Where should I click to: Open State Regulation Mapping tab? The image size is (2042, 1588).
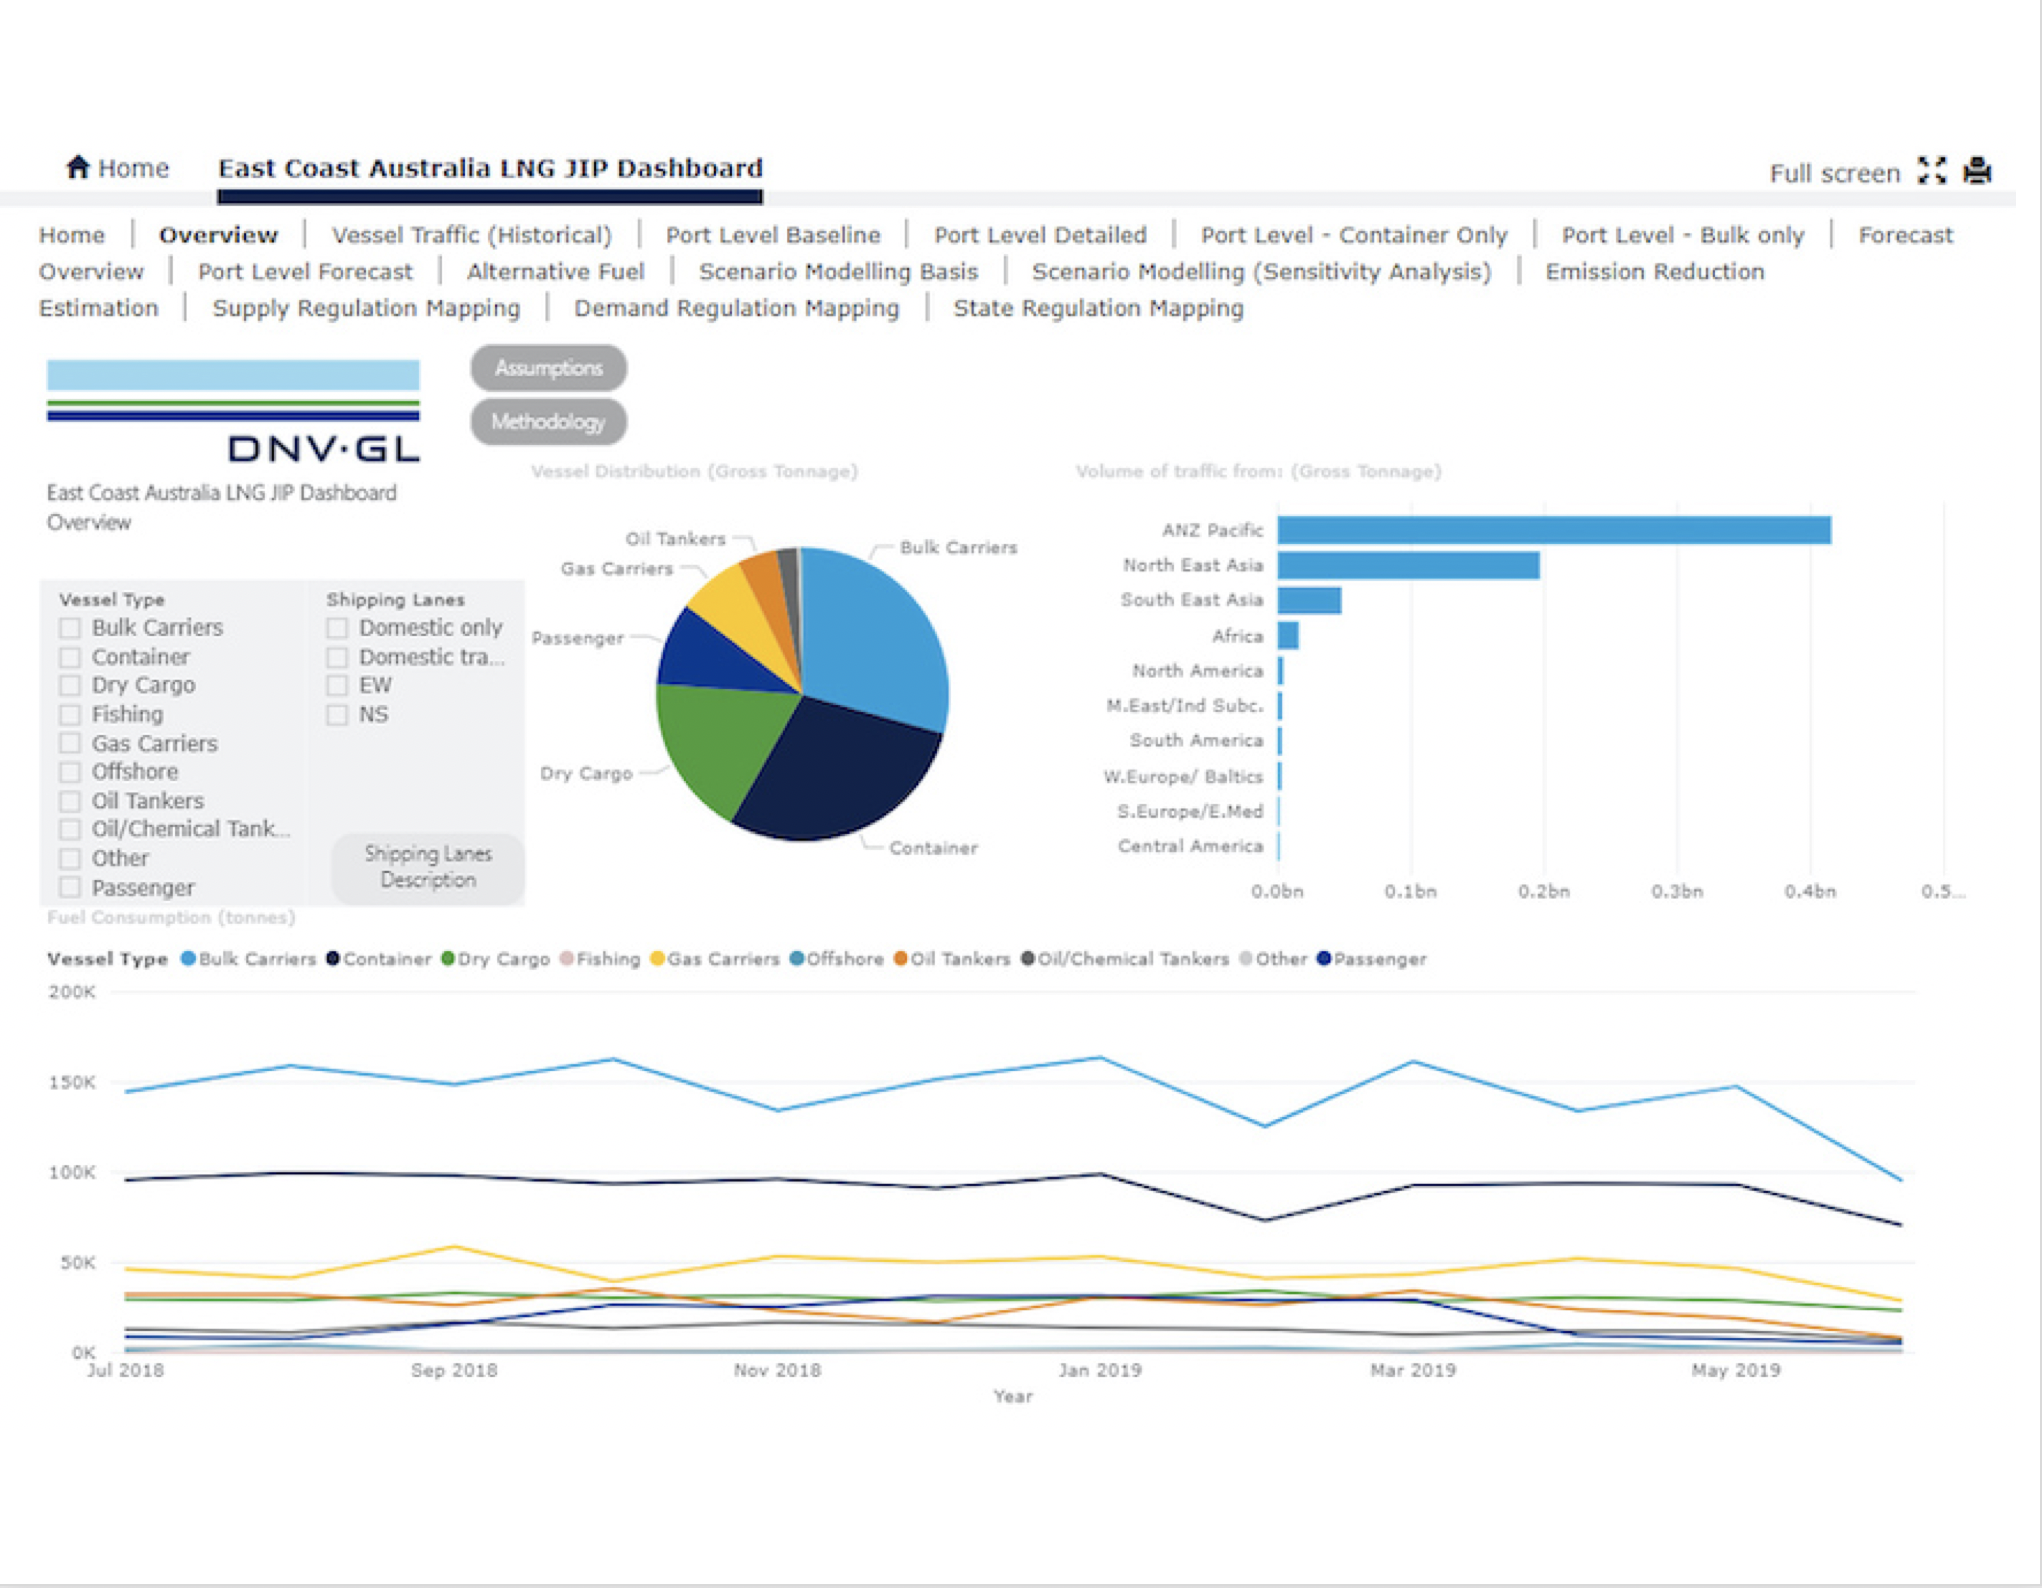coord(1098,308)
